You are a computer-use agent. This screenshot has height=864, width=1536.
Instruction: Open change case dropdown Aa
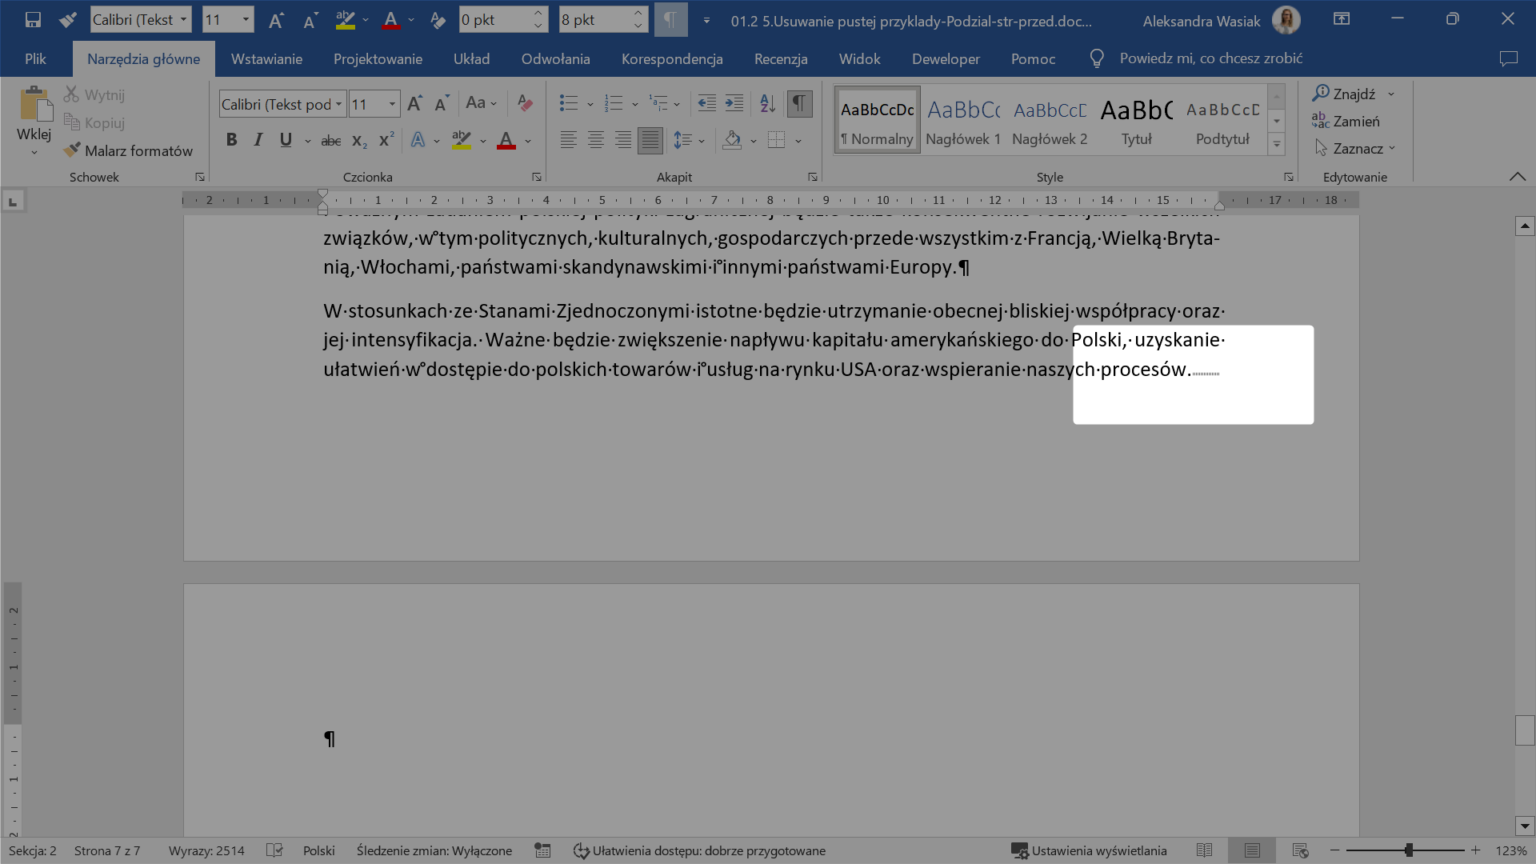pyautogui.click(x=481, y=103)
